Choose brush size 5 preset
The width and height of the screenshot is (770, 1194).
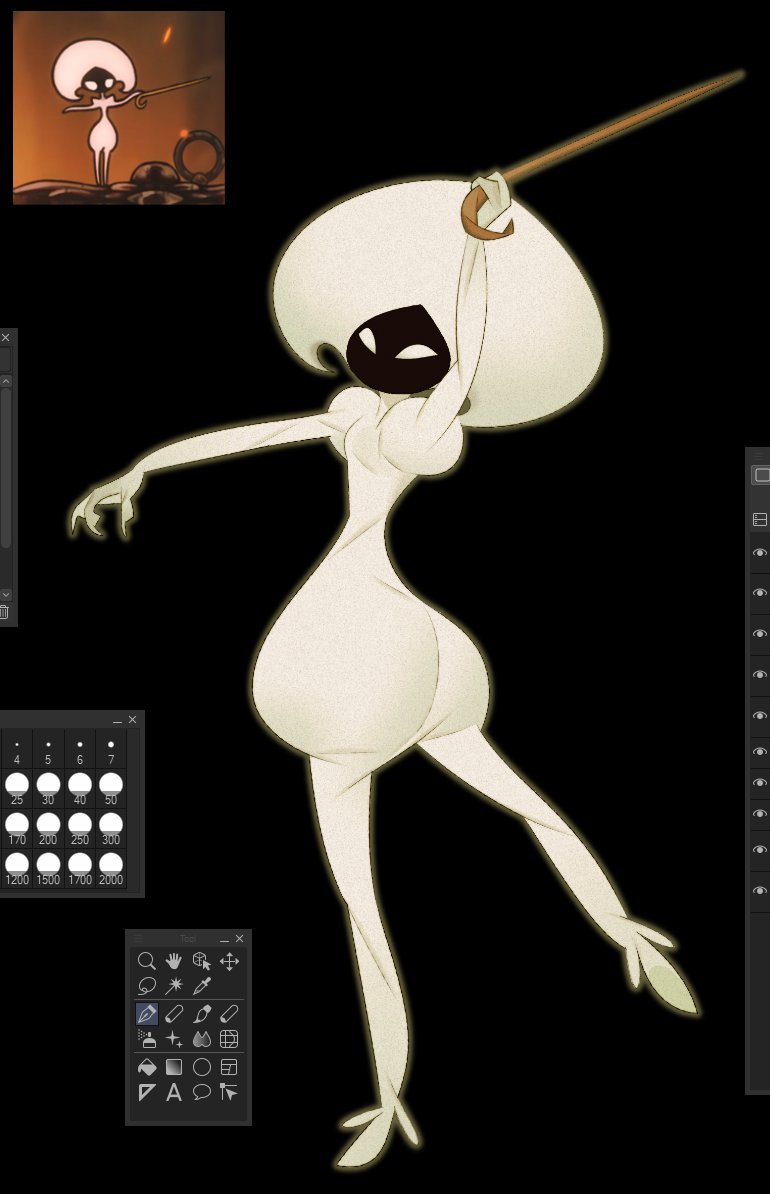pos(48,750)
